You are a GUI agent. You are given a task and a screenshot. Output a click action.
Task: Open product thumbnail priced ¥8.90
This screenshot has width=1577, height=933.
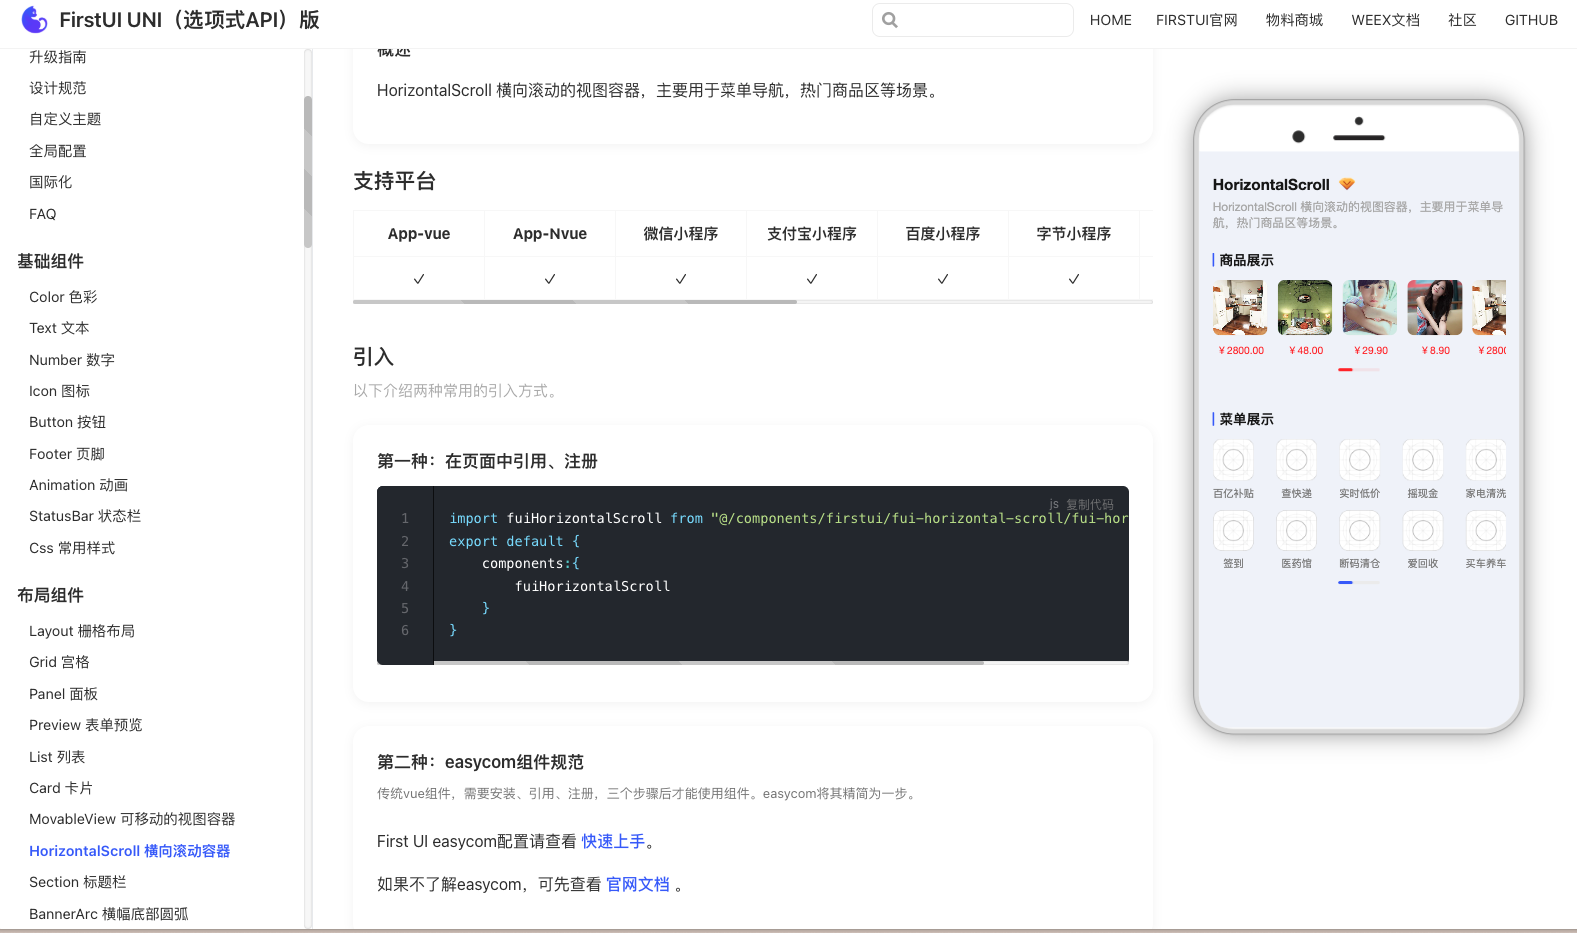(1435, 307)
